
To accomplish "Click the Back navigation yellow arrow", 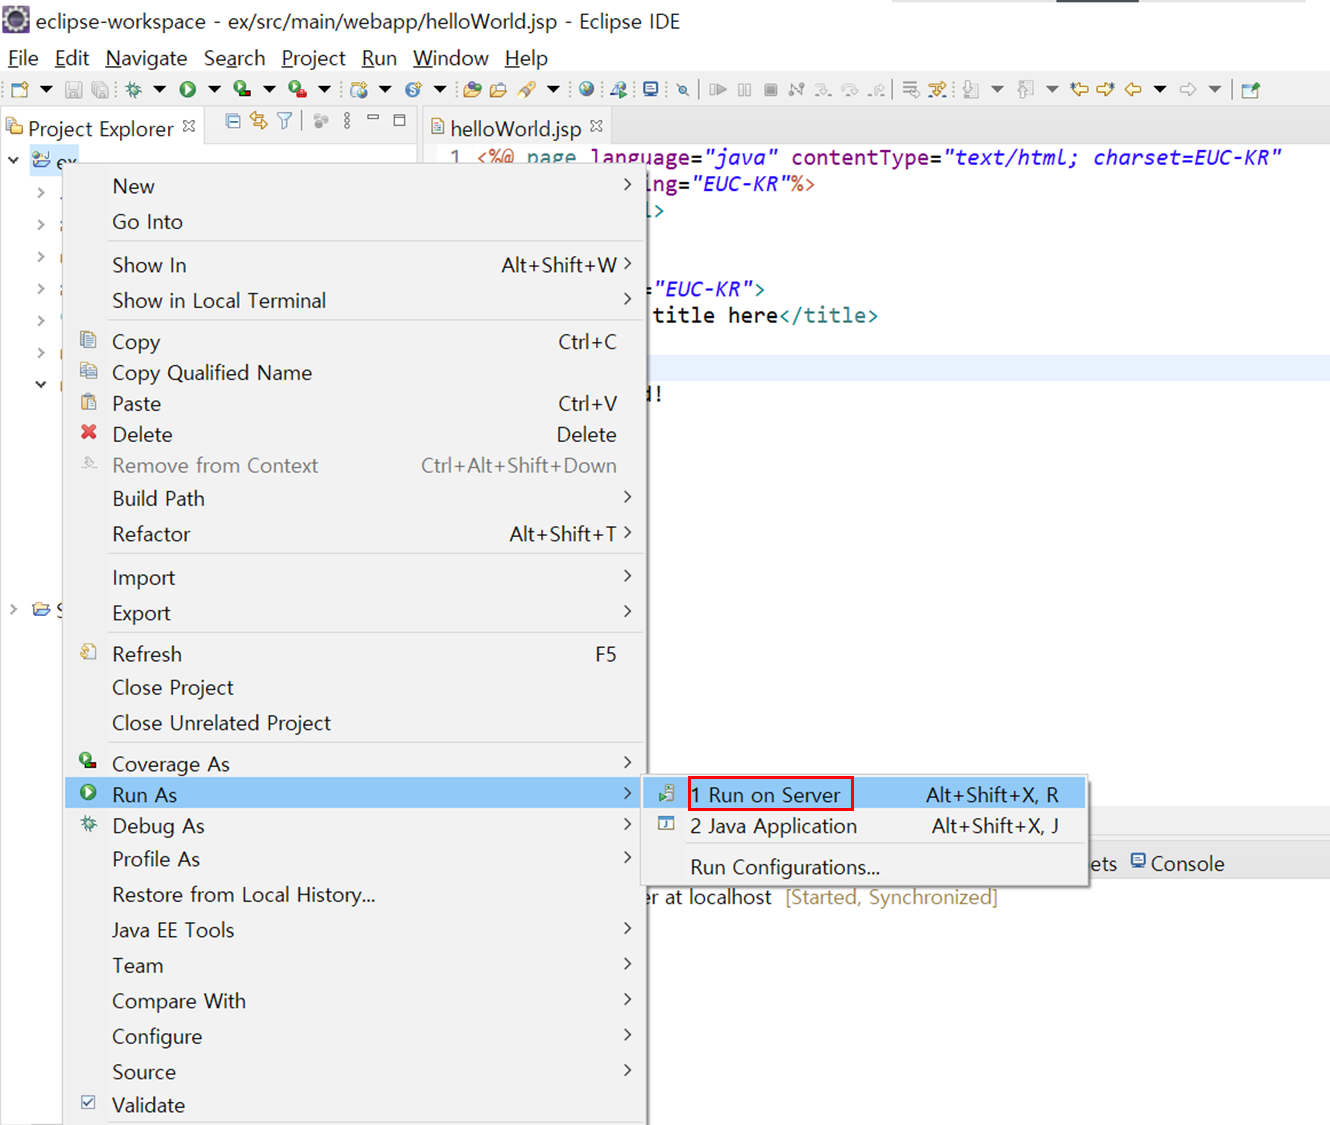I will [x=1133, y=89].
